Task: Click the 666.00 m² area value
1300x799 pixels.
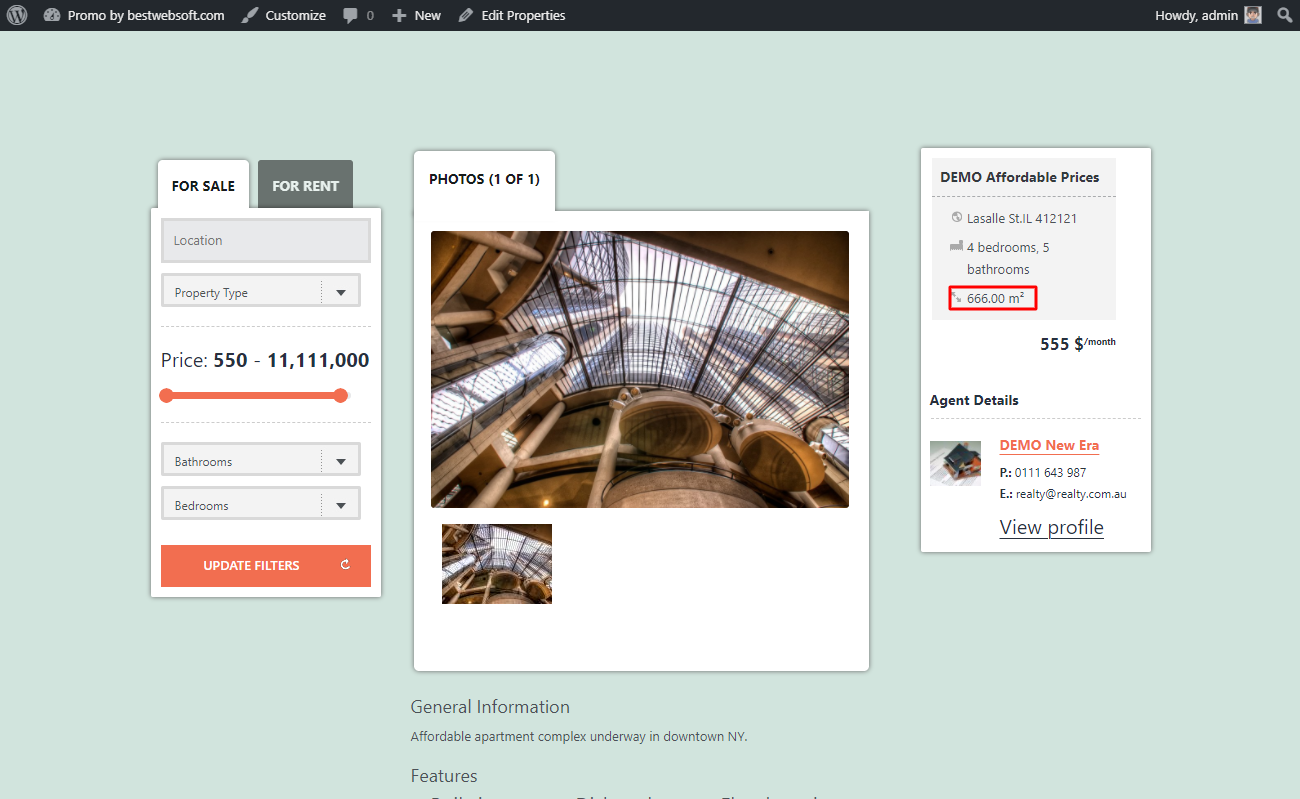Action: pyautogui.click(x=995, y=298)
